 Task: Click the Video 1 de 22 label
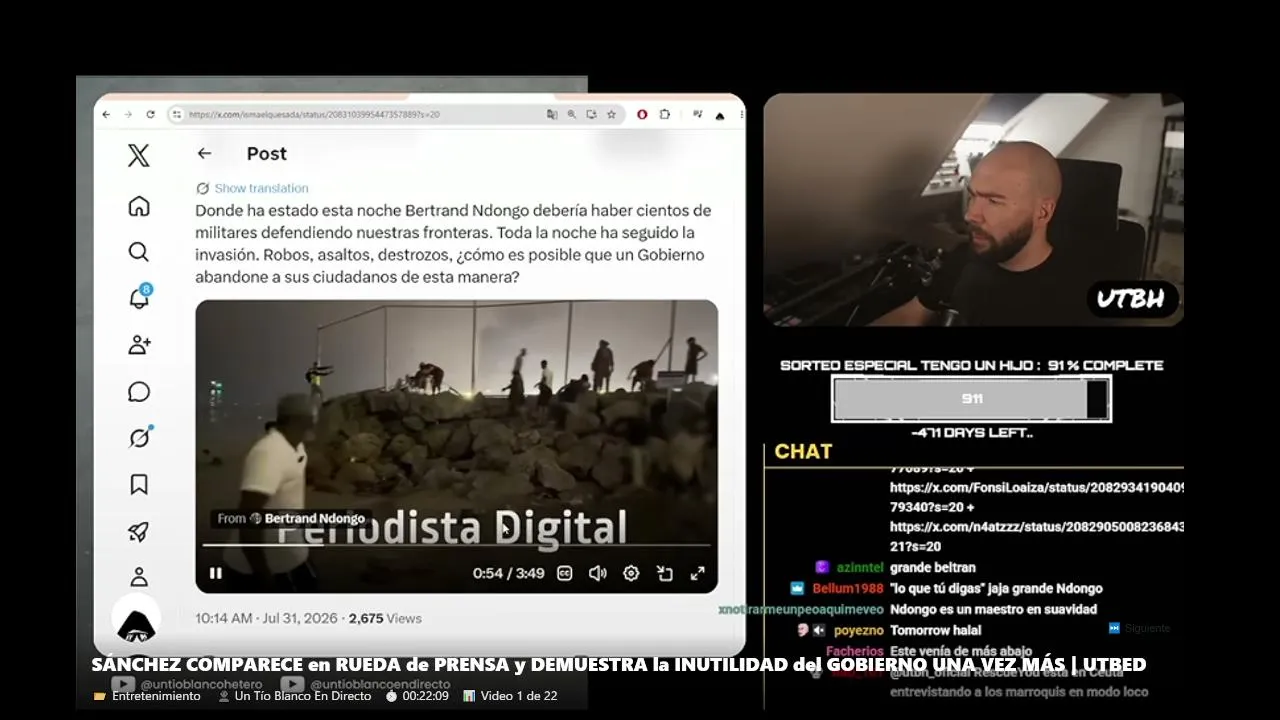tap(519, 696)
